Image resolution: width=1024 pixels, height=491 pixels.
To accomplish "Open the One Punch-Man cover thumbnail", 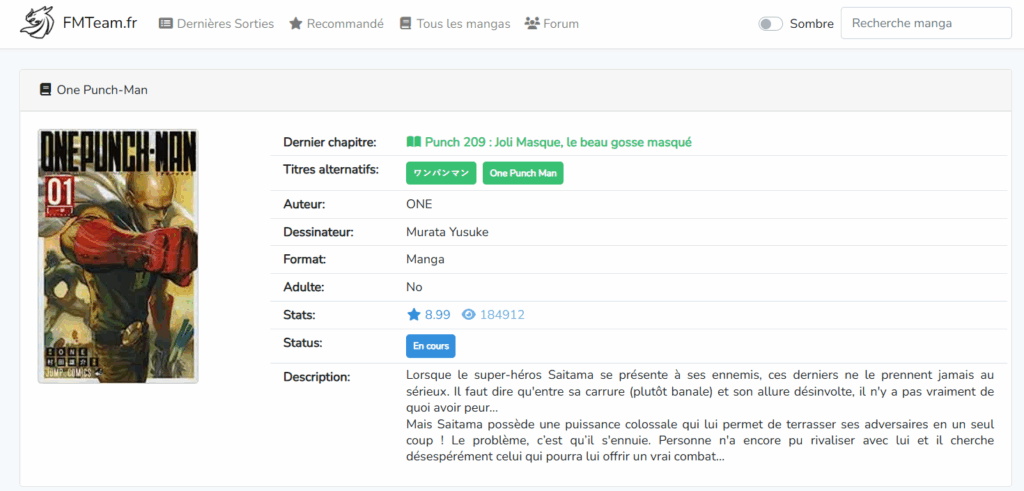I will click(118, 256).
